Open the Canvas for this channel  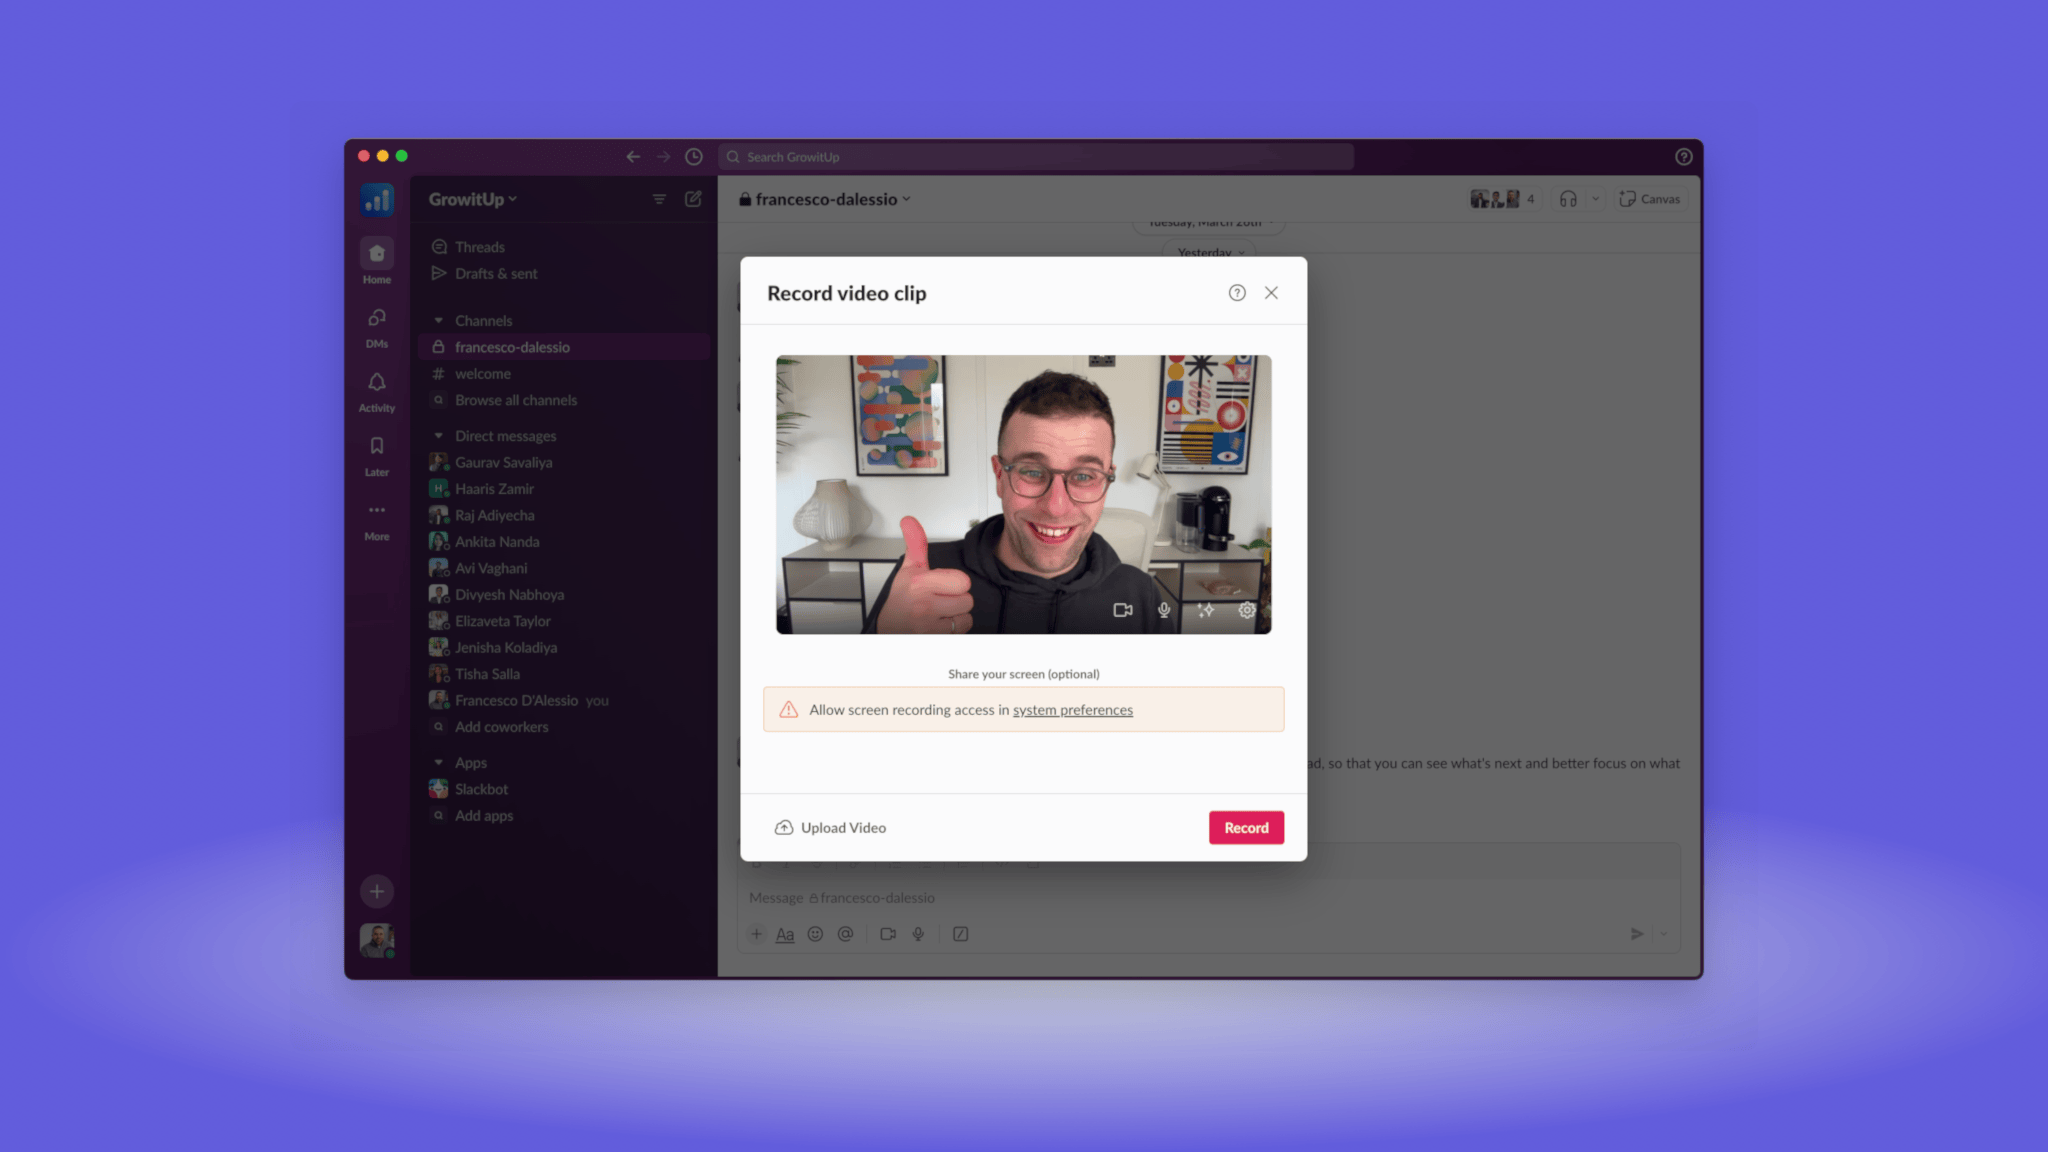(1649, 199)
